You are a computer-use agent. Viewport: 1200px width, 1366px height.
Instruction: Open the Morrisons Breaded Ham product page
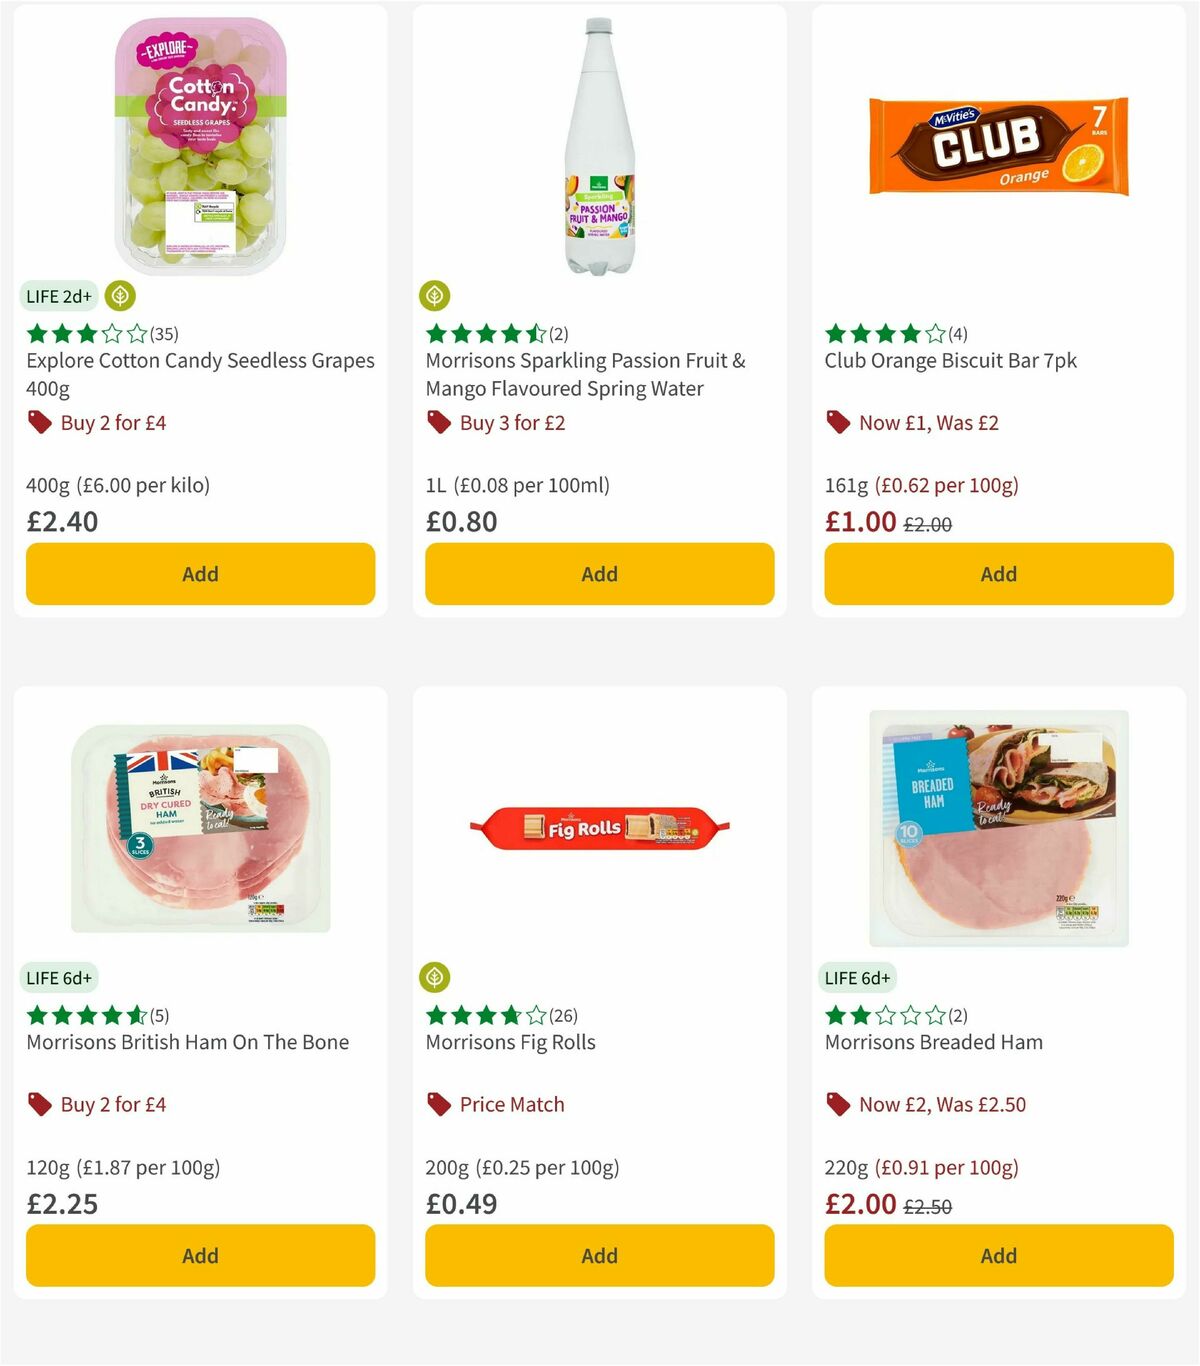[x=933, y=1041]
